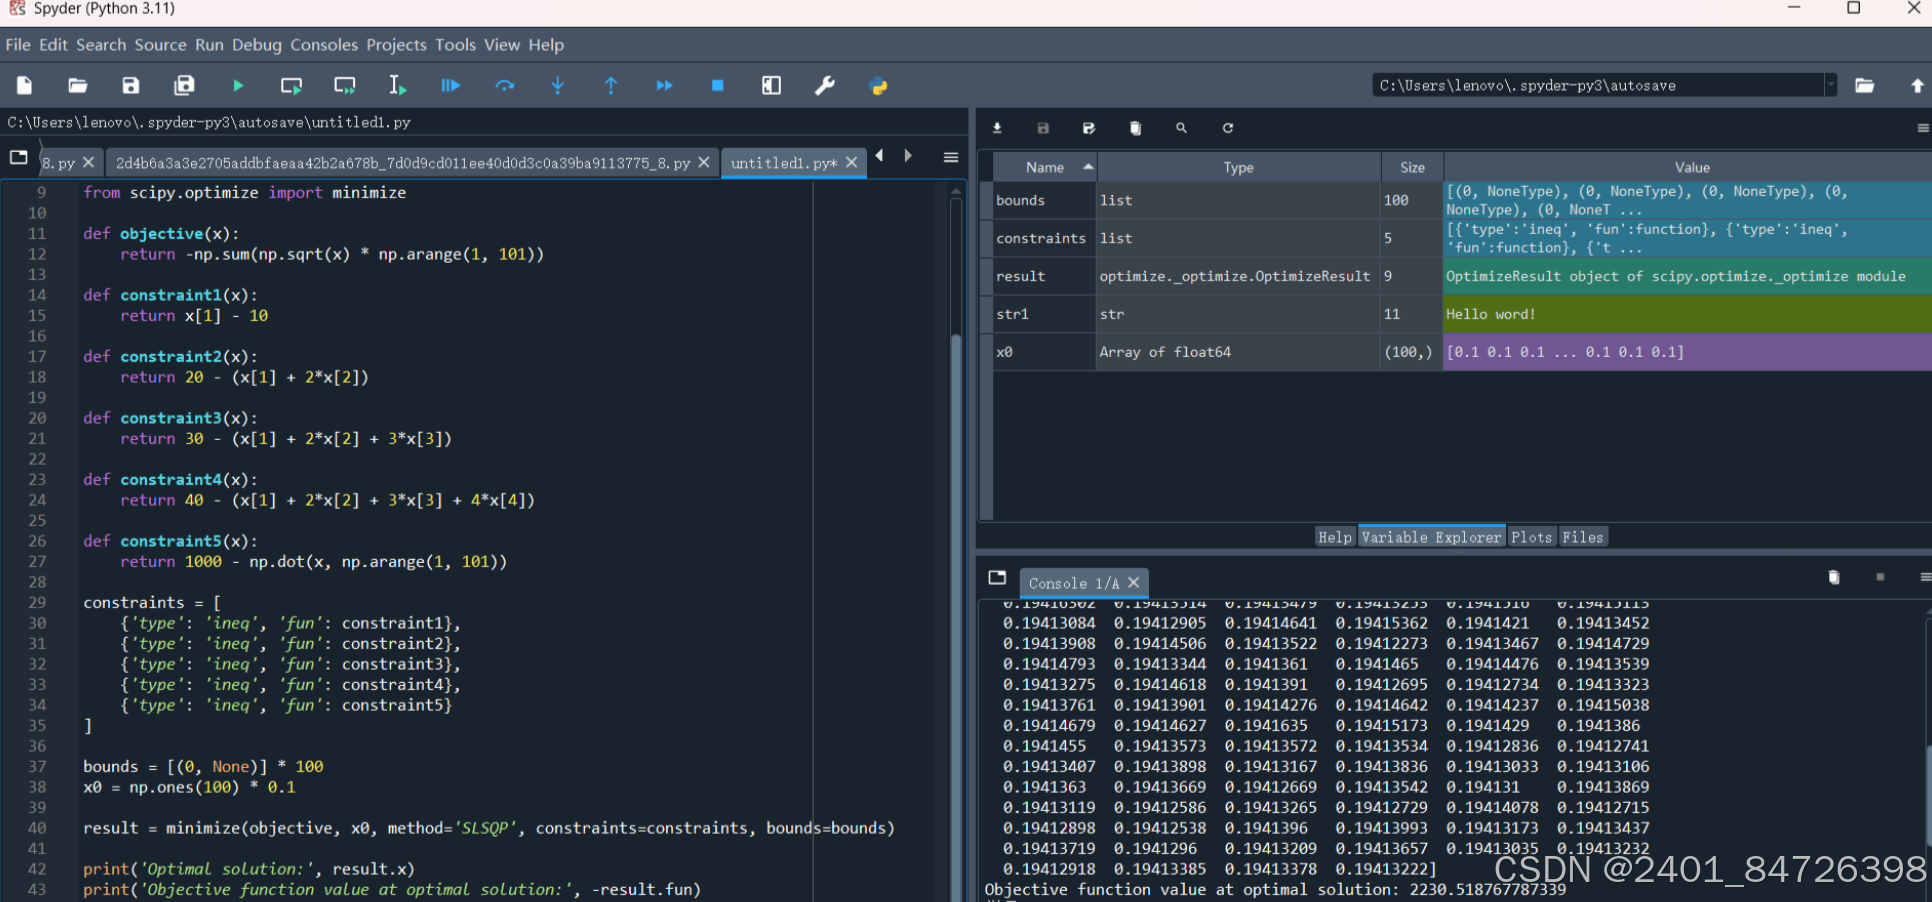
Task: Sort variables by the Size column
Action: [1412, 167]
